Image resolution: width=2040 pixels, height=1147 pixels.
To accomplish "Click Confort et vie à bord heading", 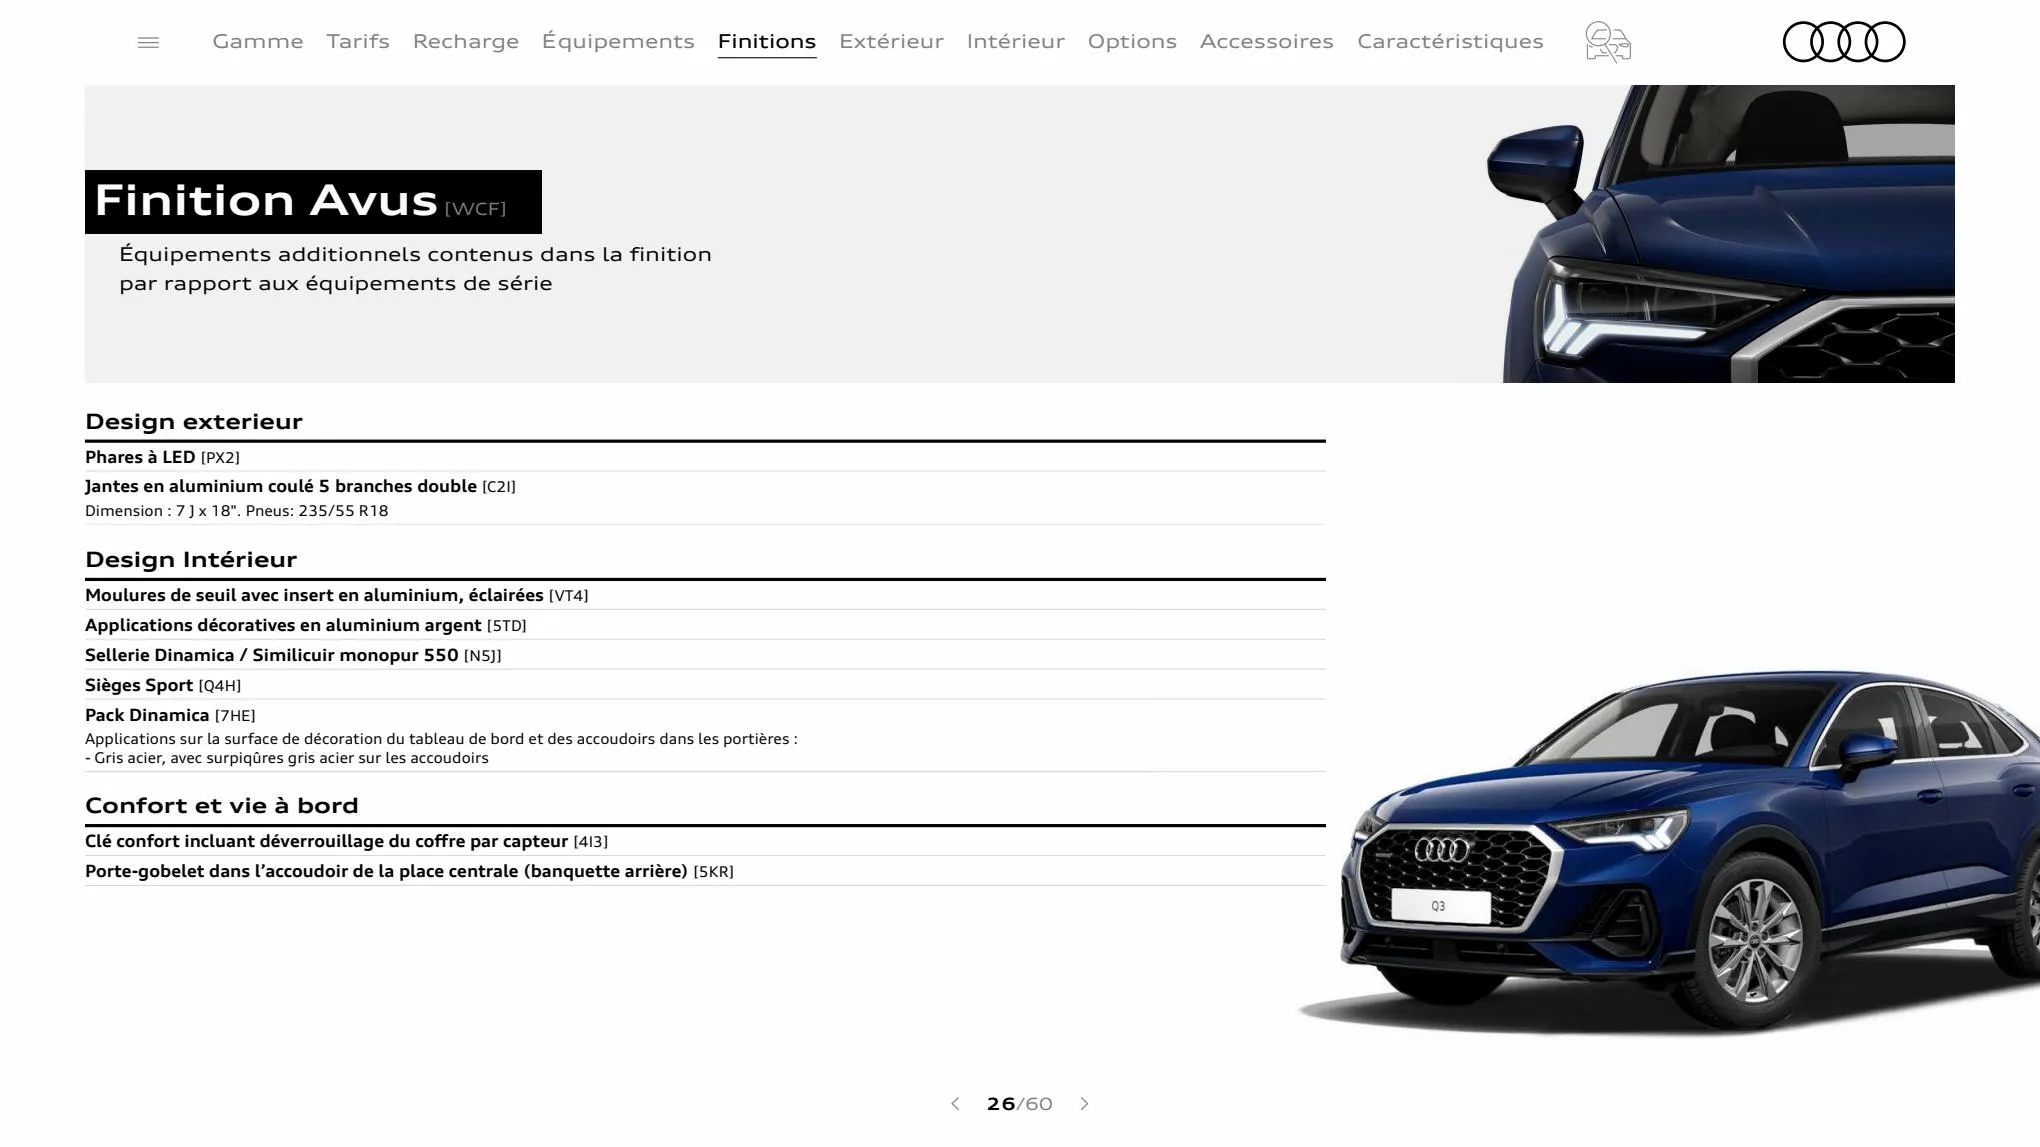I will pyautogui.click(x=221, y=805).
